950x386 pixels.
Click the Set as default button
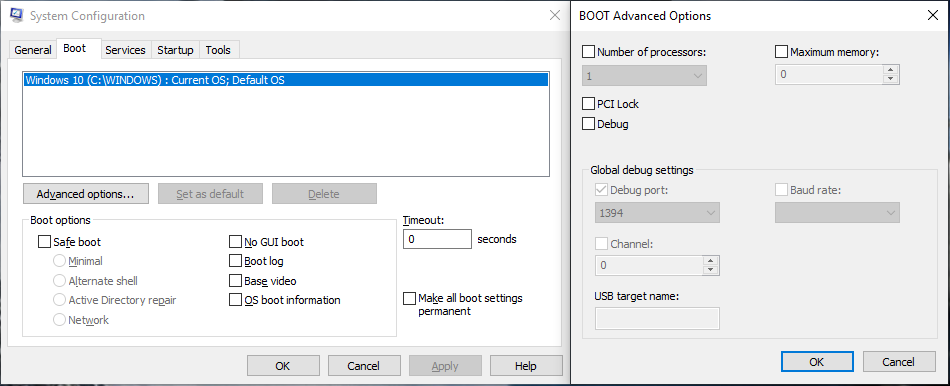(x=210, y=194)
